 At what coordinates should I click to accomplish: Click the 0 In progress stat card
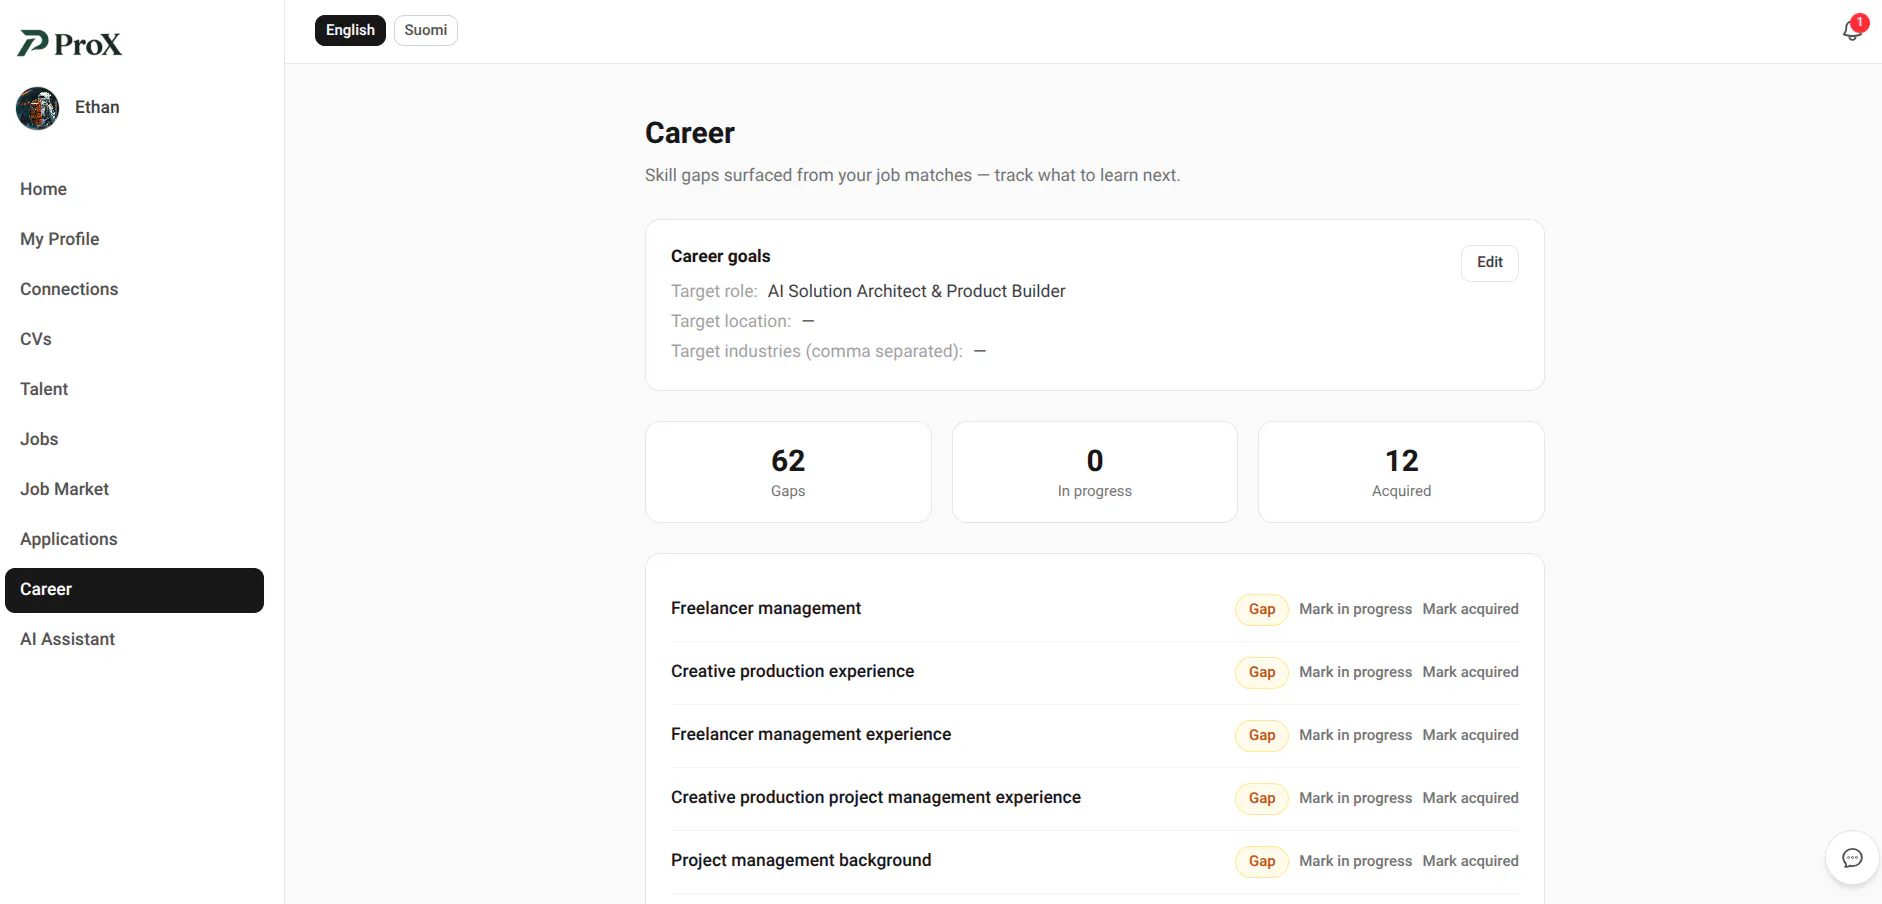coord(1095,472)
